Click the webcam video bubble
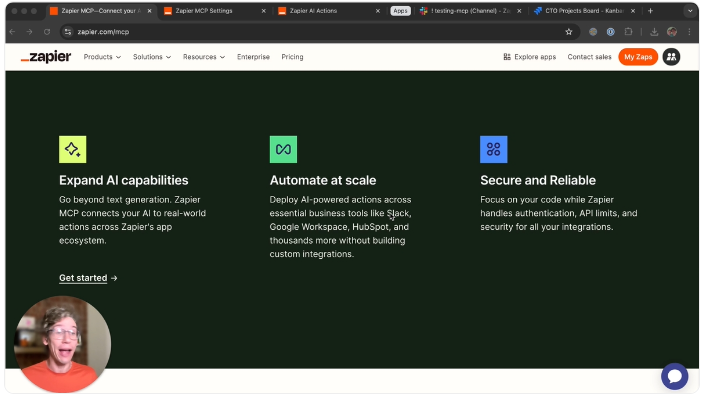Image resolution: width=701 pixels, height=398 pixels. (63, 344)
